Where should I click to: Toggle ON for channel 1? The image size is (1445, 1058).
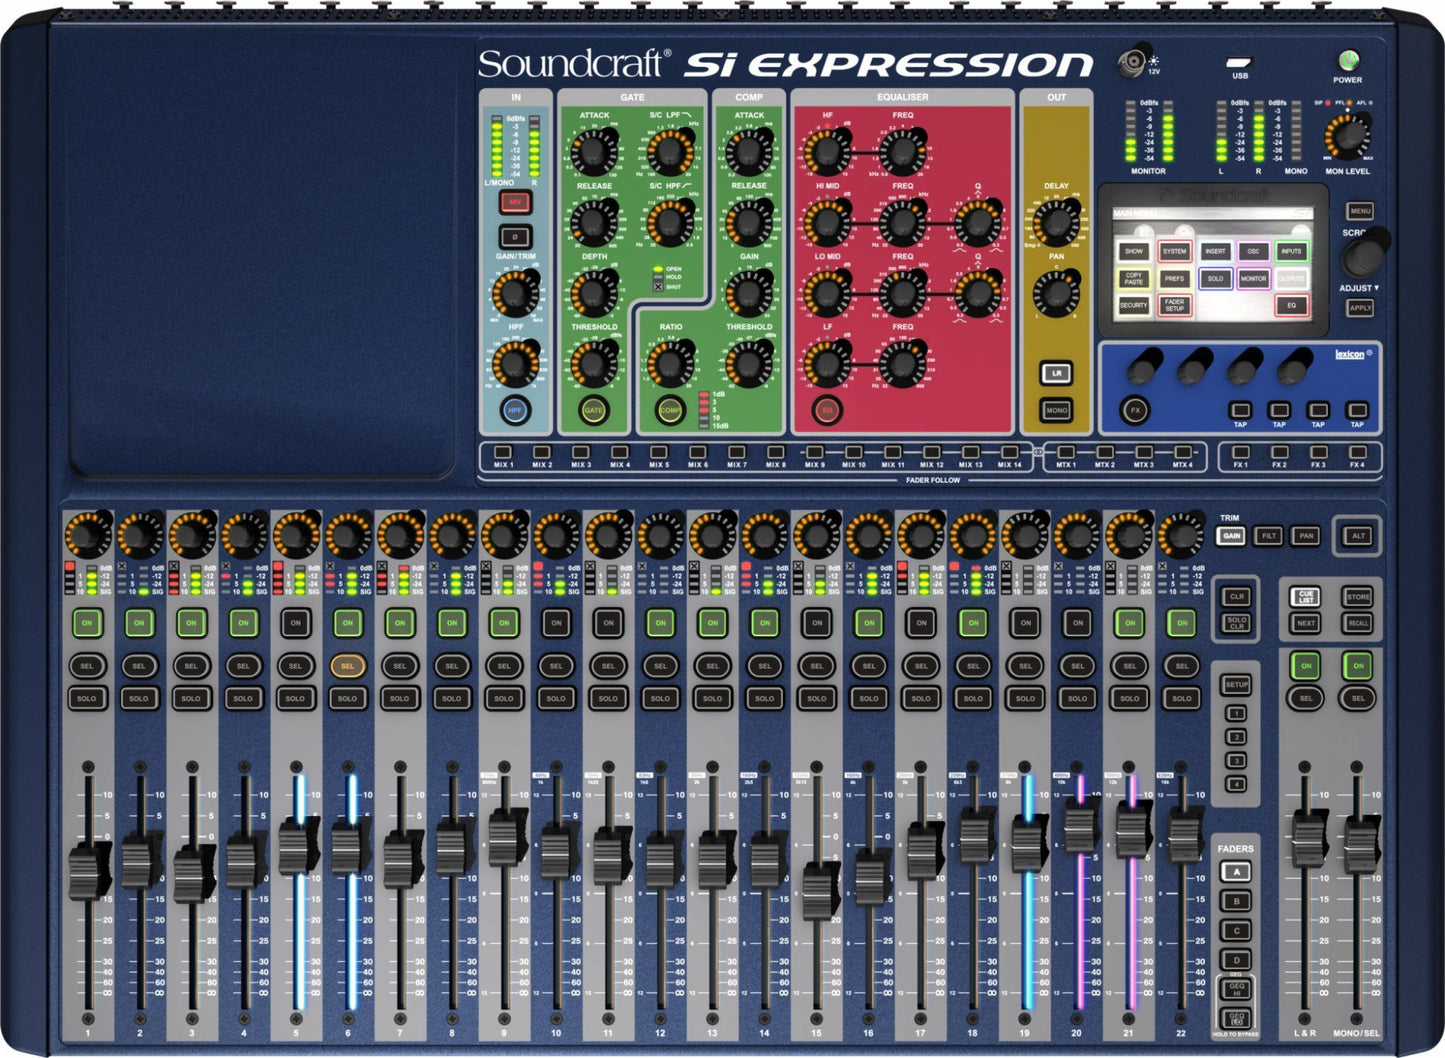(87, 621)
